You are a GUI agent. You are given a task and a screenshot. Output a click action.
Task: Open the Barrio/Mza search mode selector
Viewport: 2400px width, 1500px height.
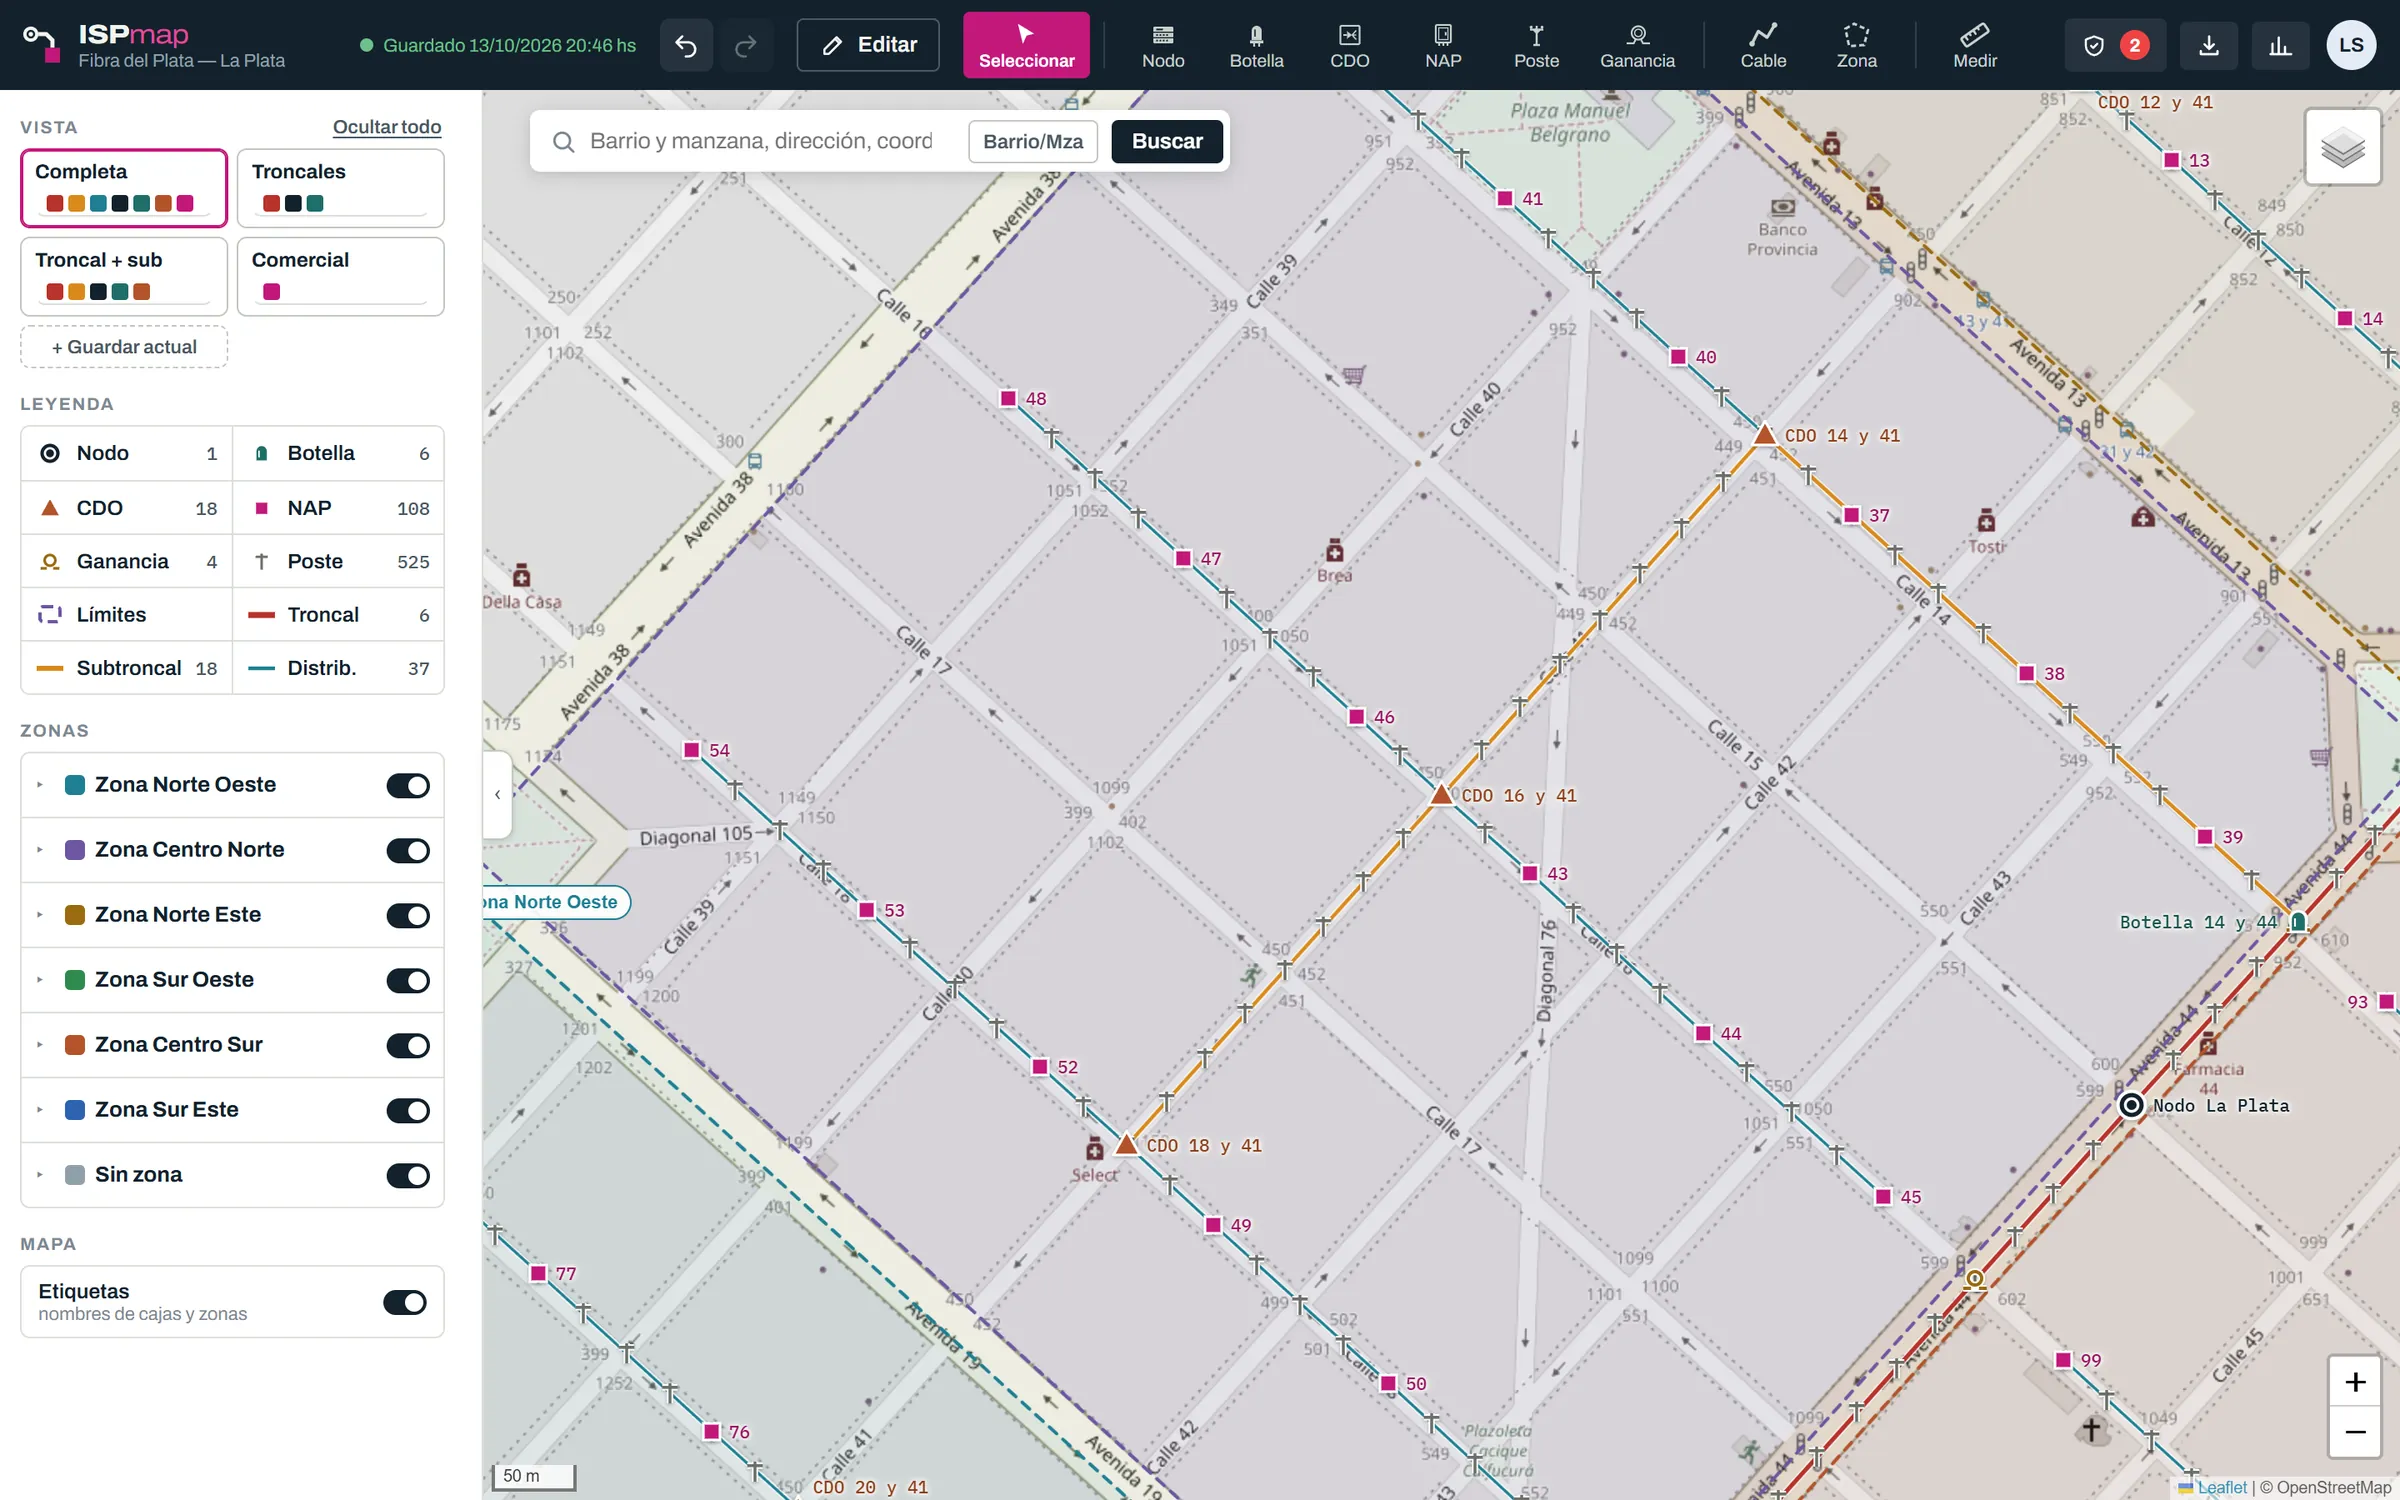(x=1033, y=141)
